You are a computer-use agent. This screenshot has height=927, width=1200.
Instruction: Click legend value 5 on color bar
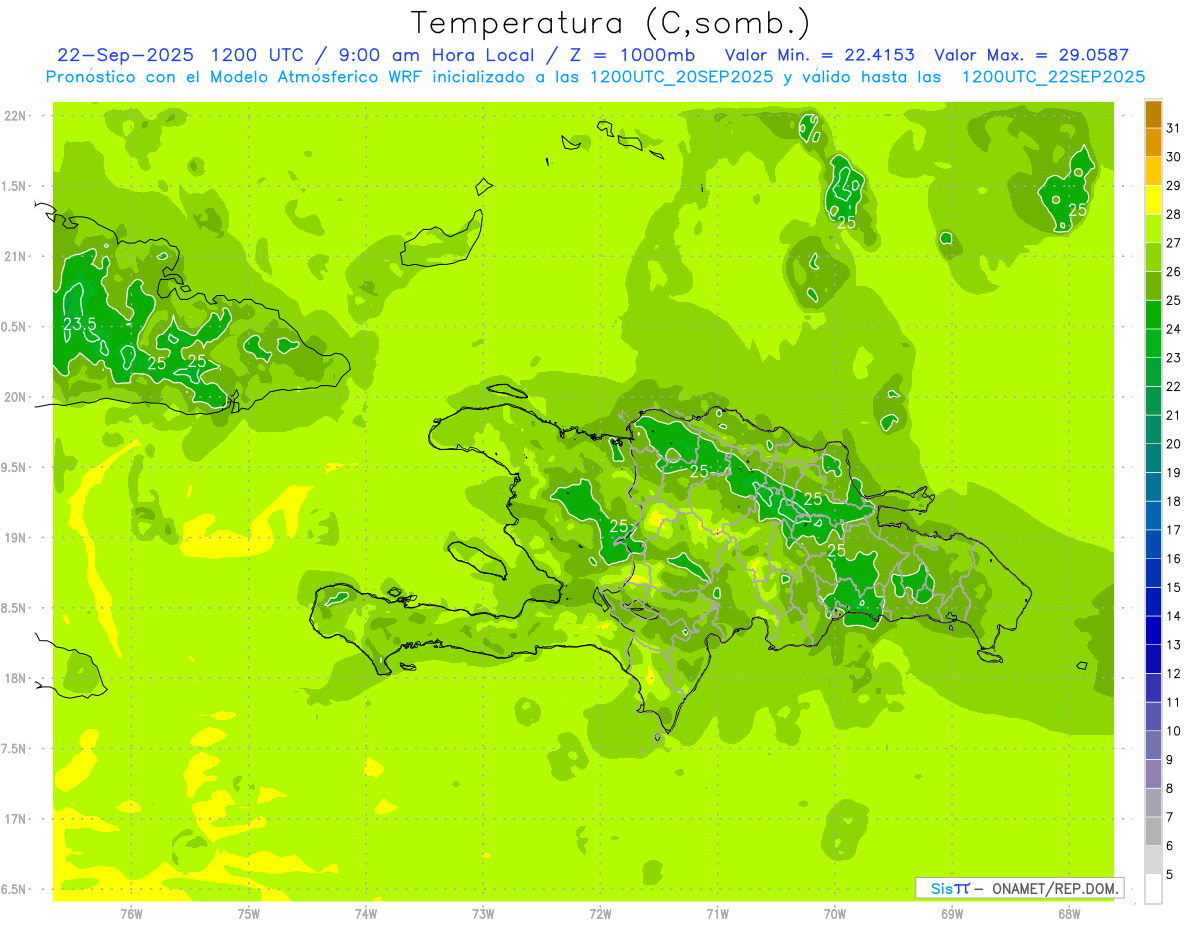1171,875
